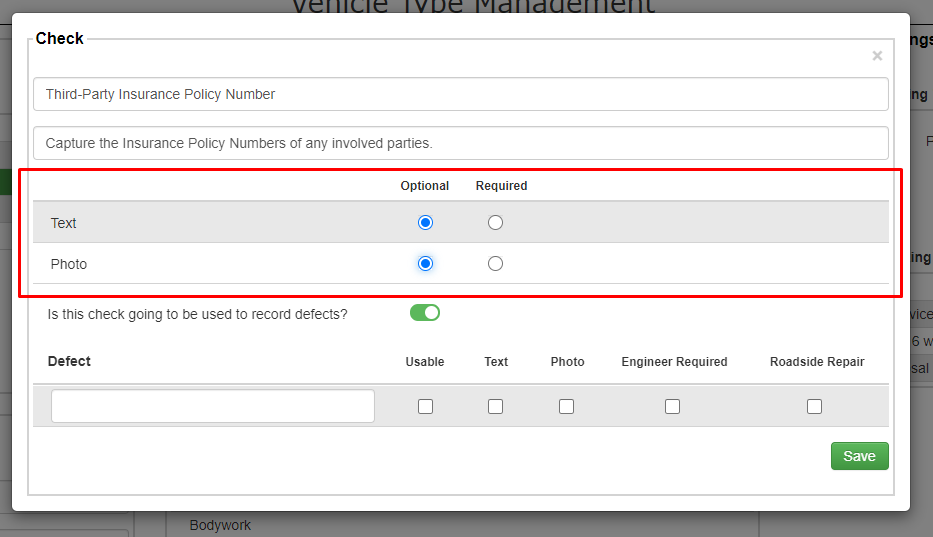Select Required for the Text row
The width and height of the screenshot is (933, 537).
[495, 223]
